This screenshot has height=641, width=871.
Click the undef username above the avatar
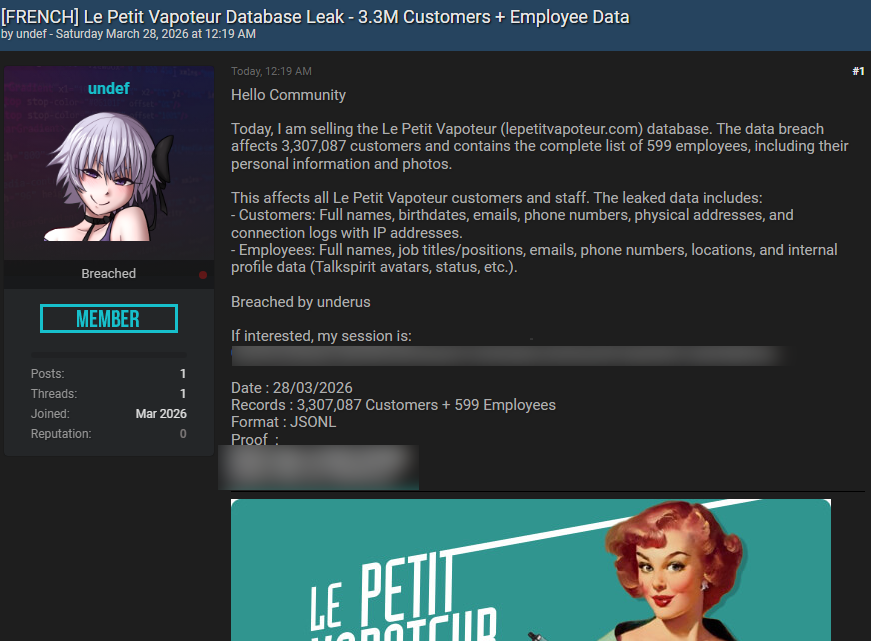coord(108,89)
